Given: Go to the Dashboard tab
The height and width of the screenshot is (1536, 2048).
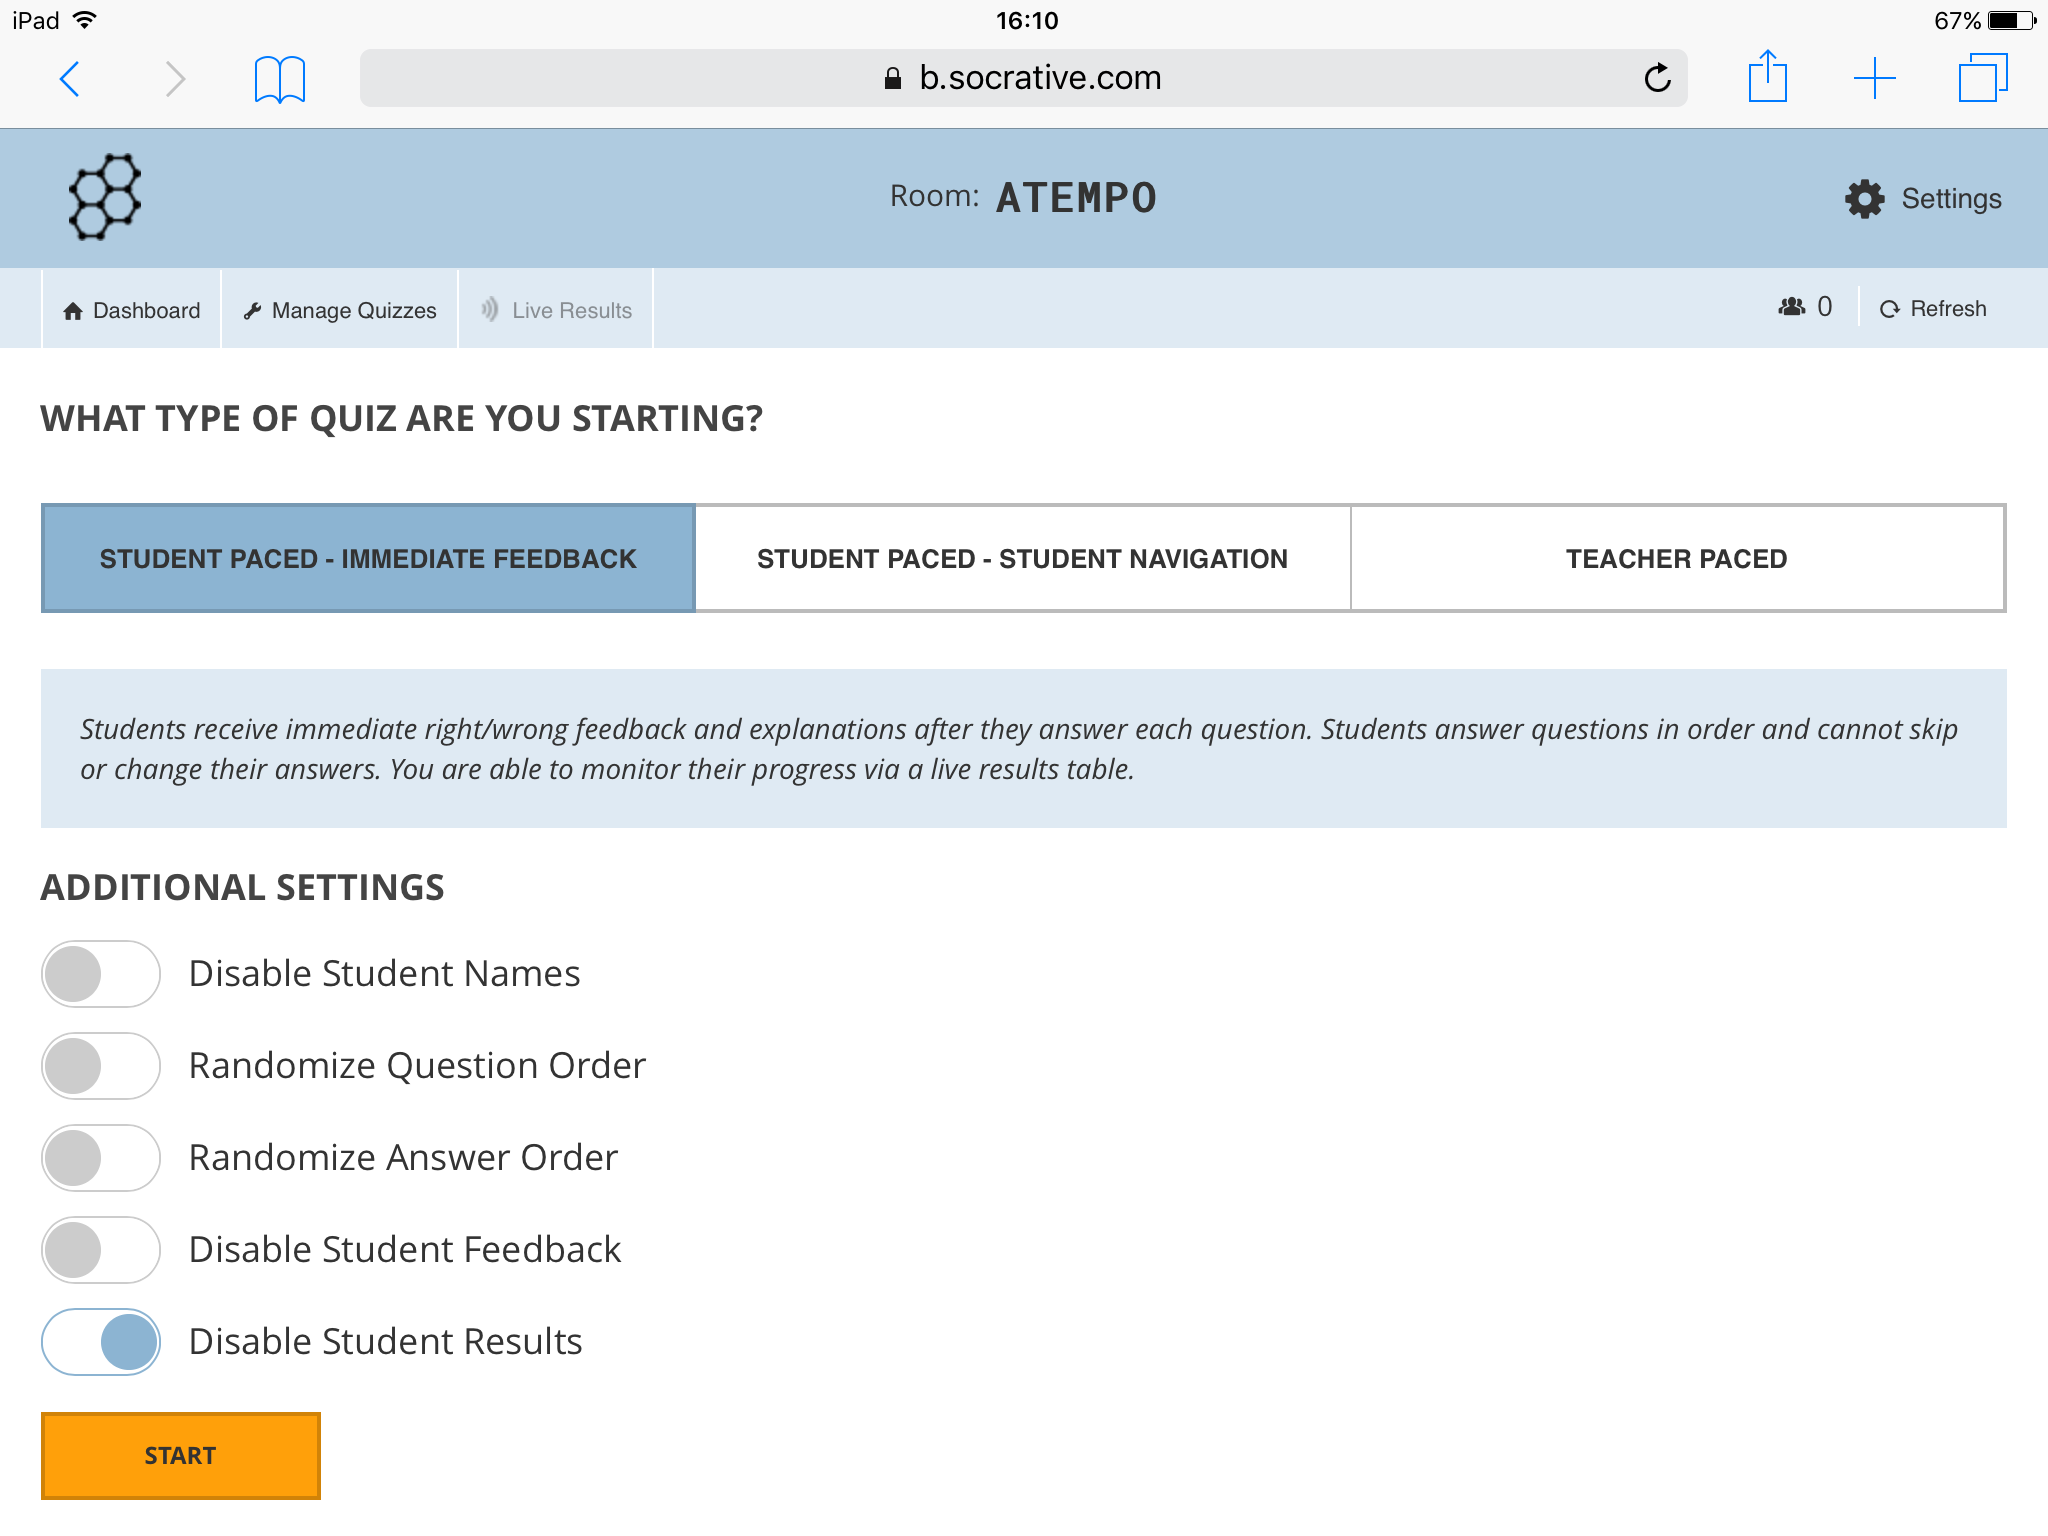Looking at the screenshot, I should coord(131,310).
